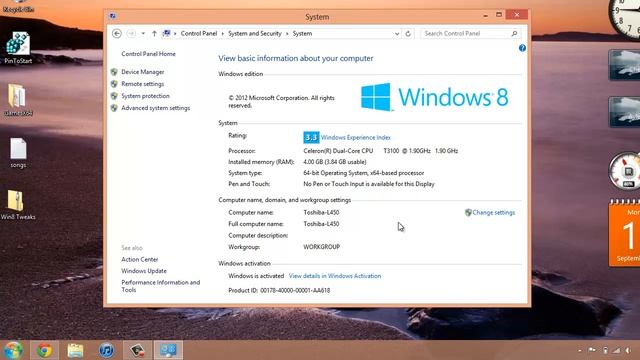This screenshot has width=640, height=360.
Task: Open iTunes from taskbar
Action: (107, 350)
